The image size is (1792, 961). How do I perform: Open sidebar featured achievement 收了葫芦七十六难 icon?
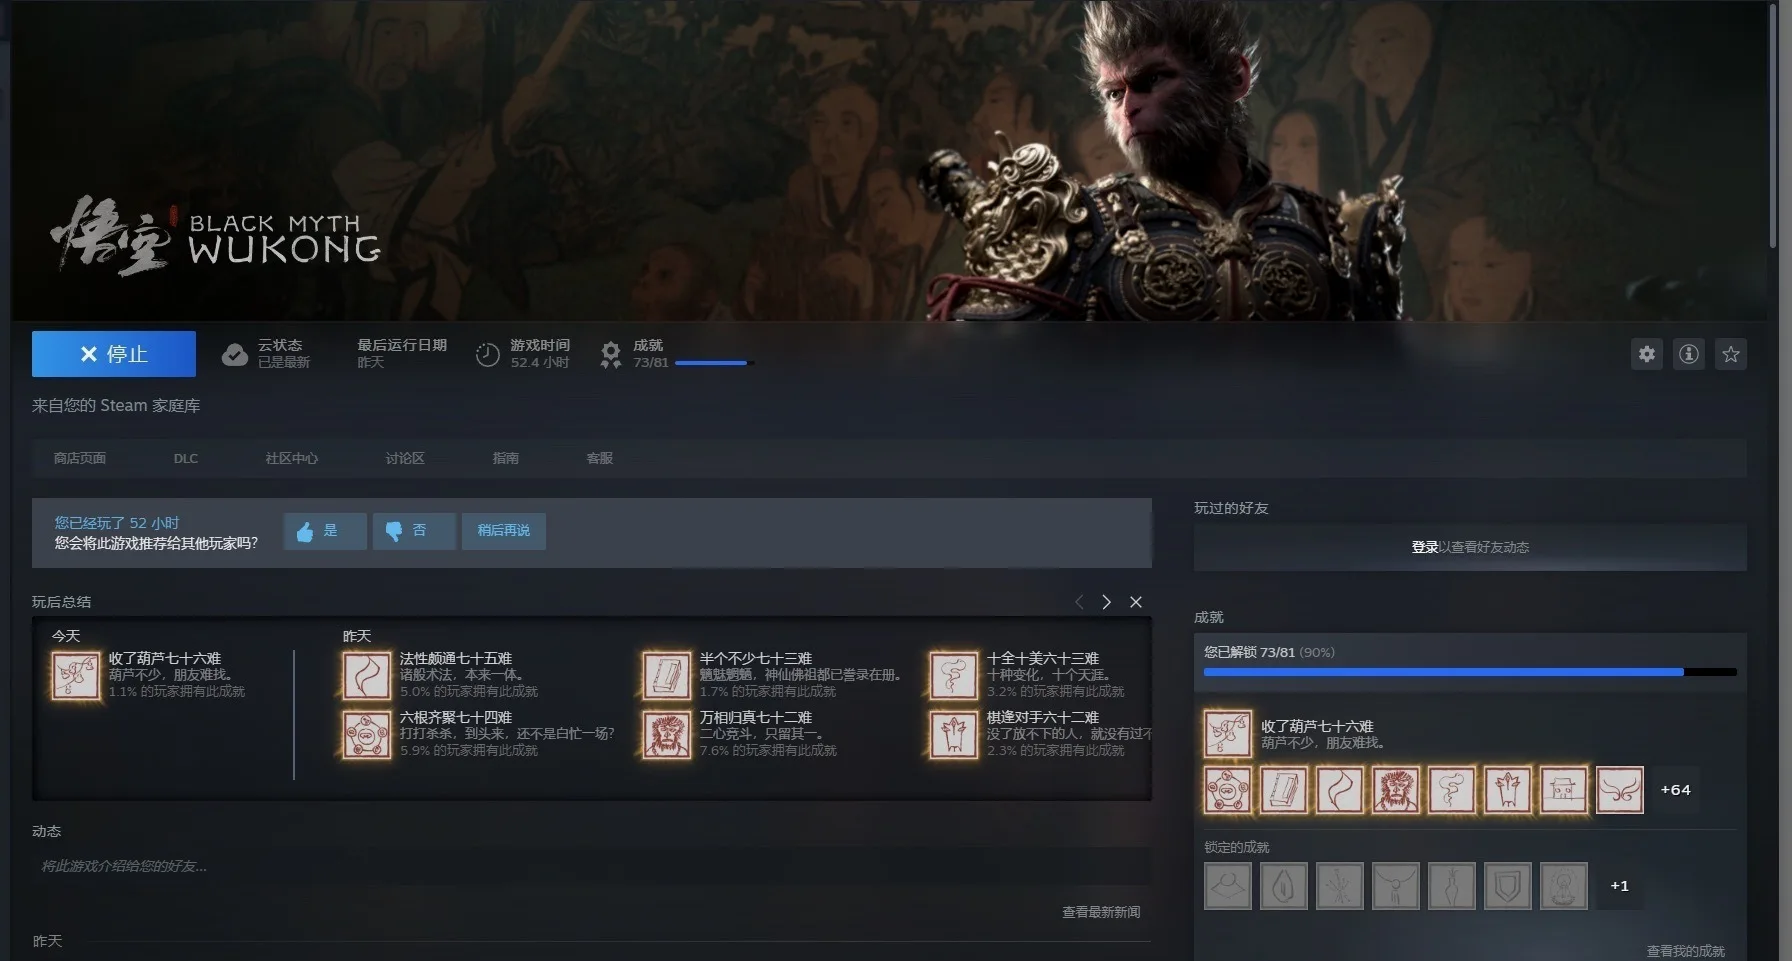[1228, 735]
